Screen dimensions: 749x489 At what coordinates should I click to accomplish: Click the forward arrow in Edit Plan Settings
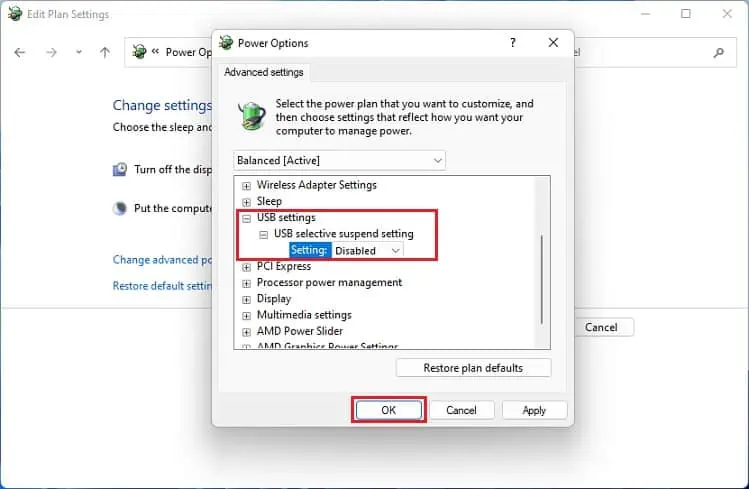(x=51, y=52)
